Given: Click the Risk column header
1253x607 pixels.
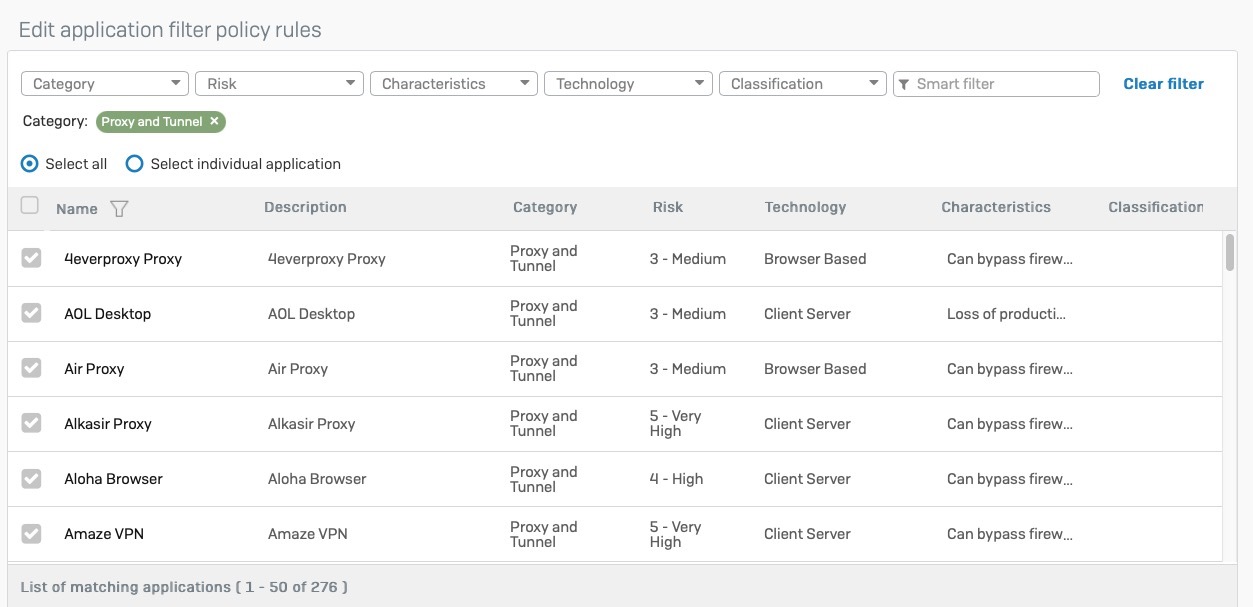Looking at the screenshot, I should (x=667, y=207).
